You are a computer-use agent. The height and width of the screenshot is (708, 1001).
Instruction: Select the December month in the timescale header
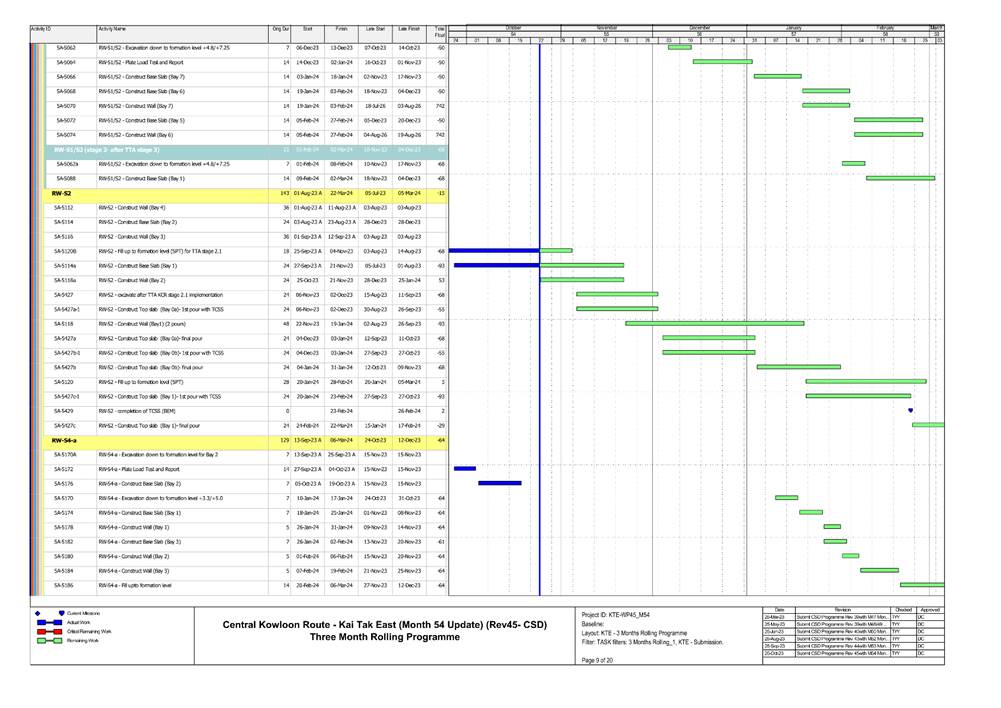tap(700, 28)
